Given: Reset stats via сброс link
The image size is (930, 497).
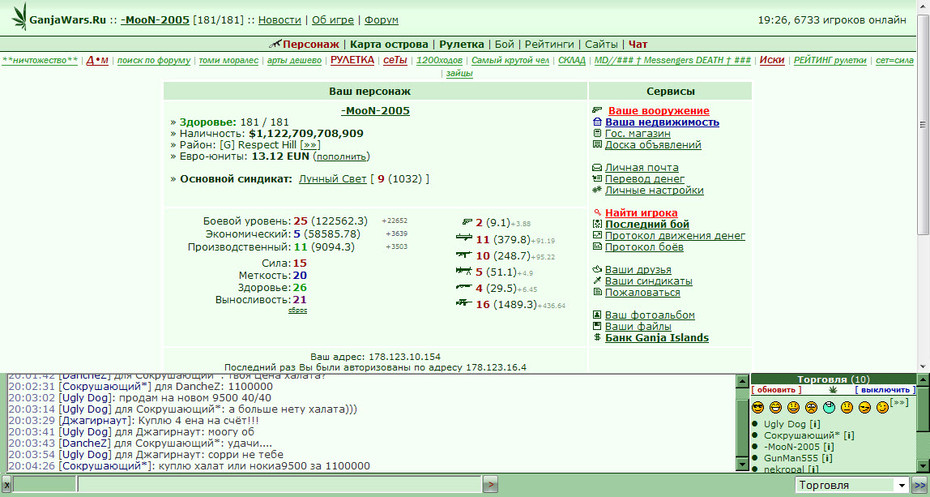Looking at the screenshot, I should pos(297,310).
